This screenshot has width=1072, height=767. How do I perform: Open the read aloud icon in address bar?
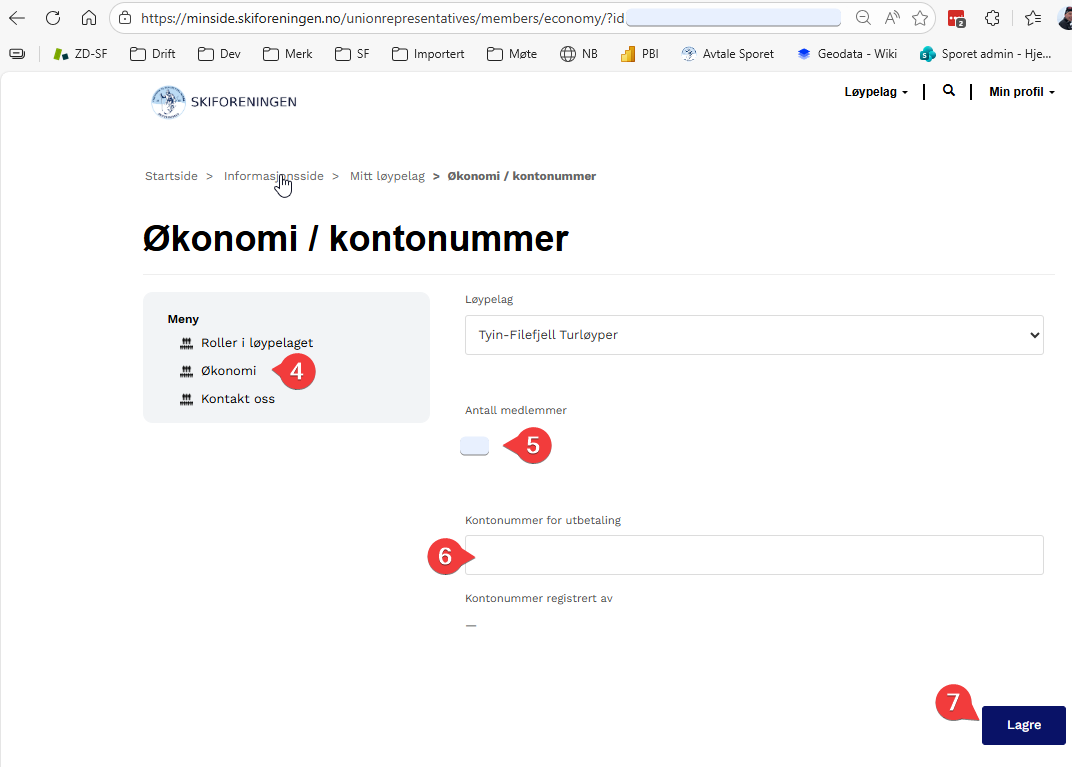(x=891, y=18)
